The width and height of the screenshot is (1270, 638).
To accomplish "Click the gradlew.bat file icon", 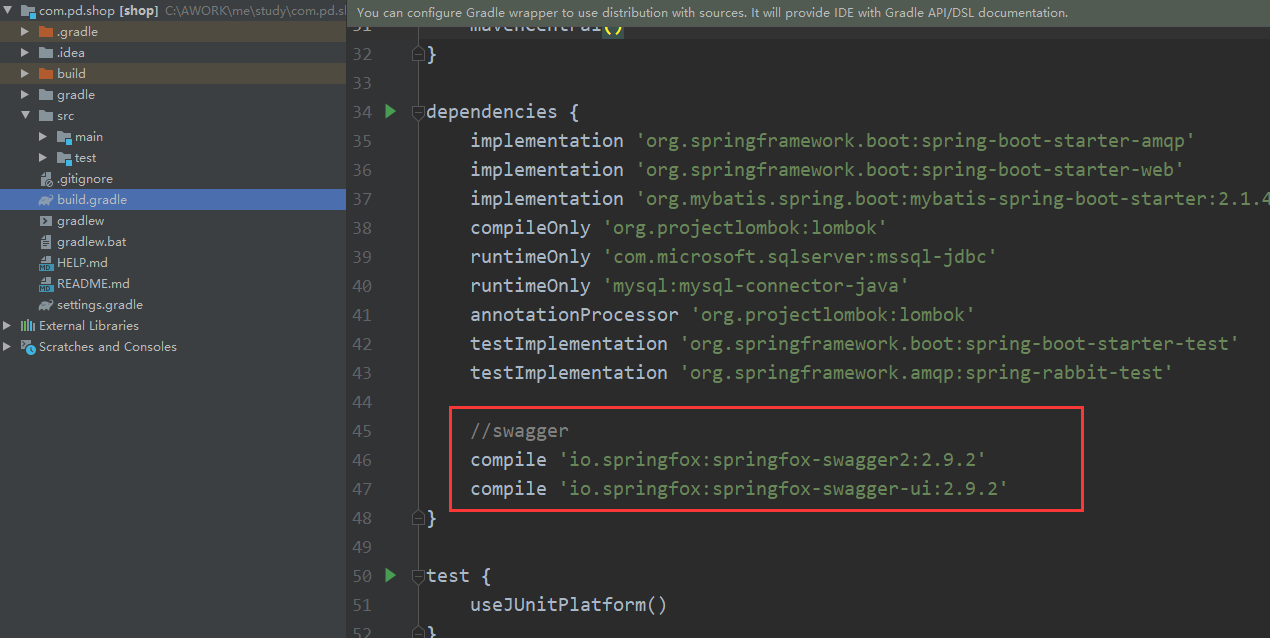I will (46, 241).
